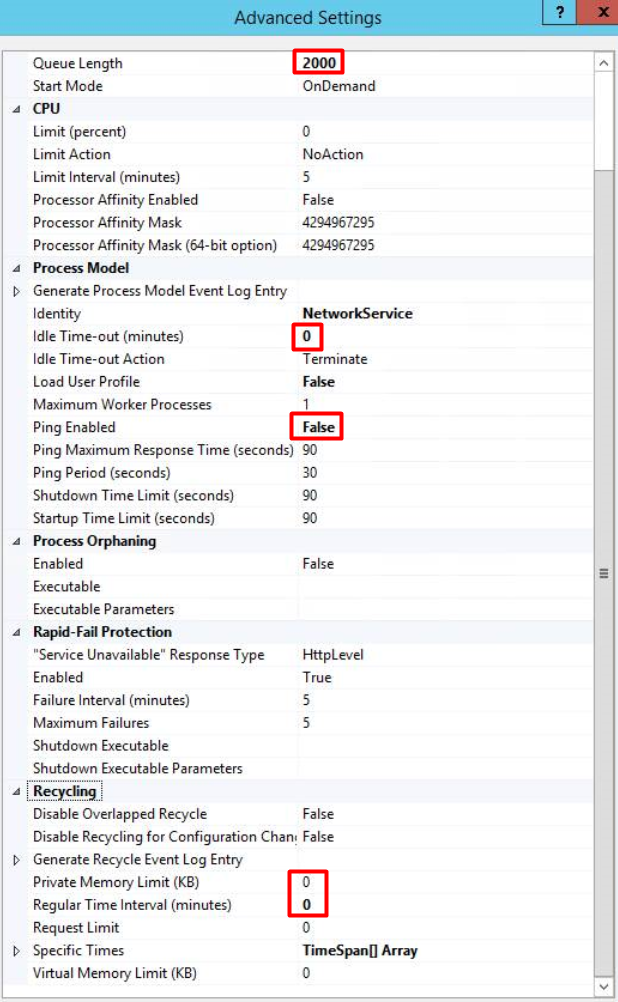Image resolution: width=618 pixels, height=1002 pixels.
Task: Click Load User Profile False value
Action: pos(318,382)
